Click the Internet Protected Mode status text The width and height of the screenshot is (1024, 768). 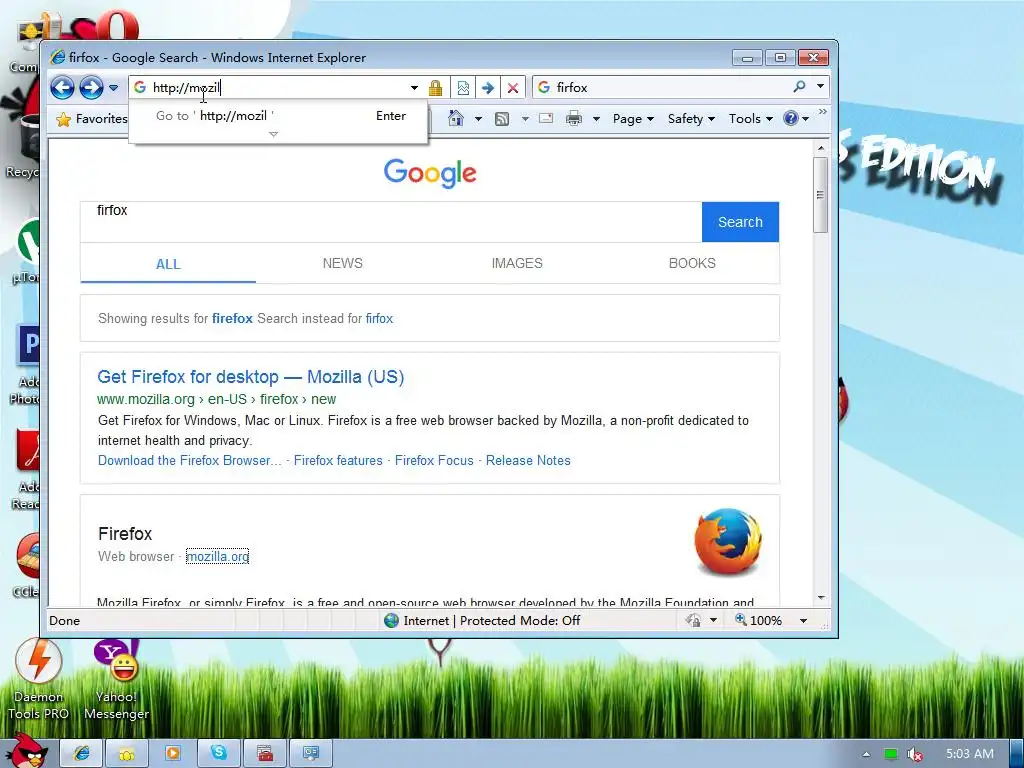point(491,620)
